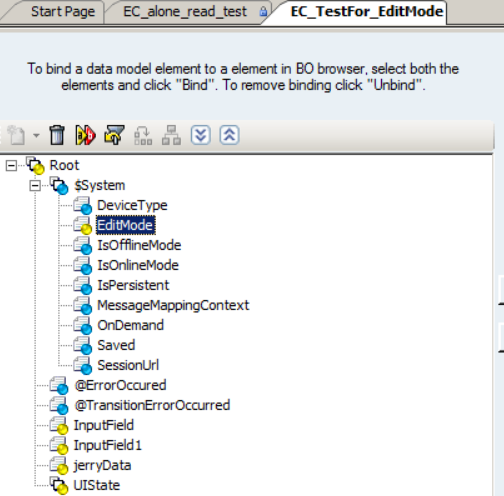Select Saved tree element
This screenshot has width=504, height=496.
point(116,345)
